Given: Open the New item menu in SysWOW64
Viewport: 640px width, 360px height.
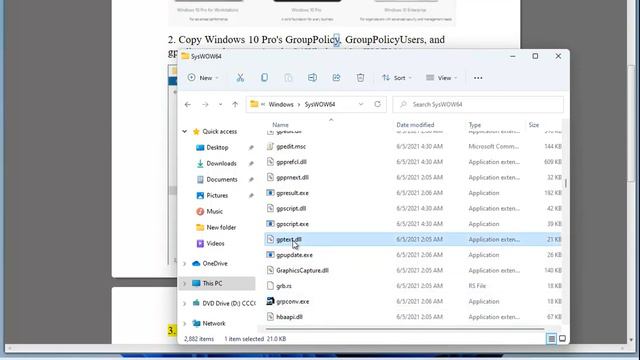Looking at the screenshot, I should tap(203, 78).
